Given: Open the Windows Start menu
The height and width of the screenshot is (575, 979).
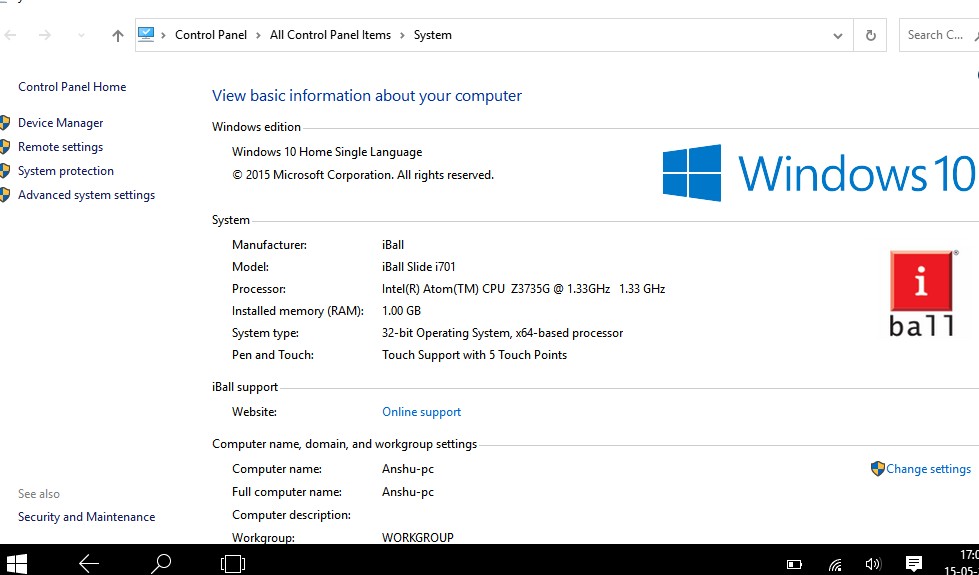Looking at the screenshot, I should click(16, 563).
